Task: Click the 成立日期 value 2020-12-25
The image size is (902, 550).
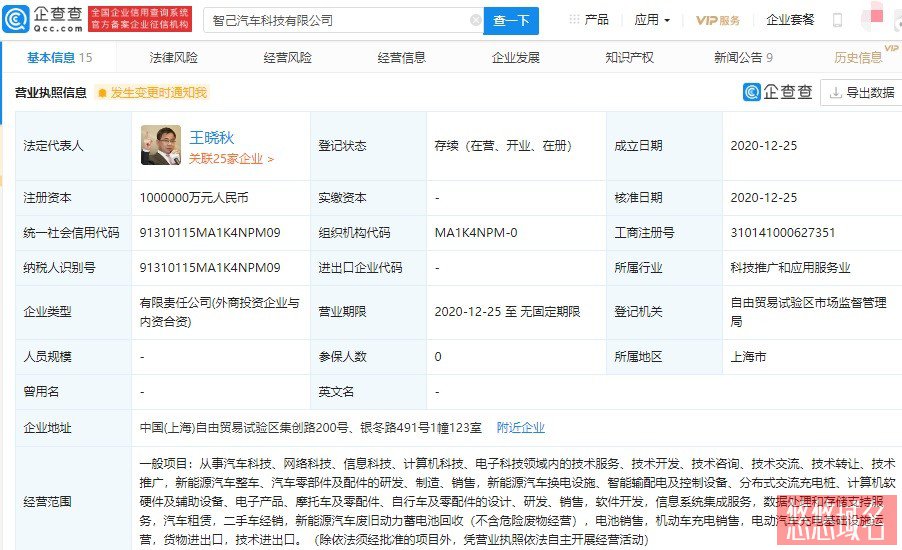Action: 763,146
